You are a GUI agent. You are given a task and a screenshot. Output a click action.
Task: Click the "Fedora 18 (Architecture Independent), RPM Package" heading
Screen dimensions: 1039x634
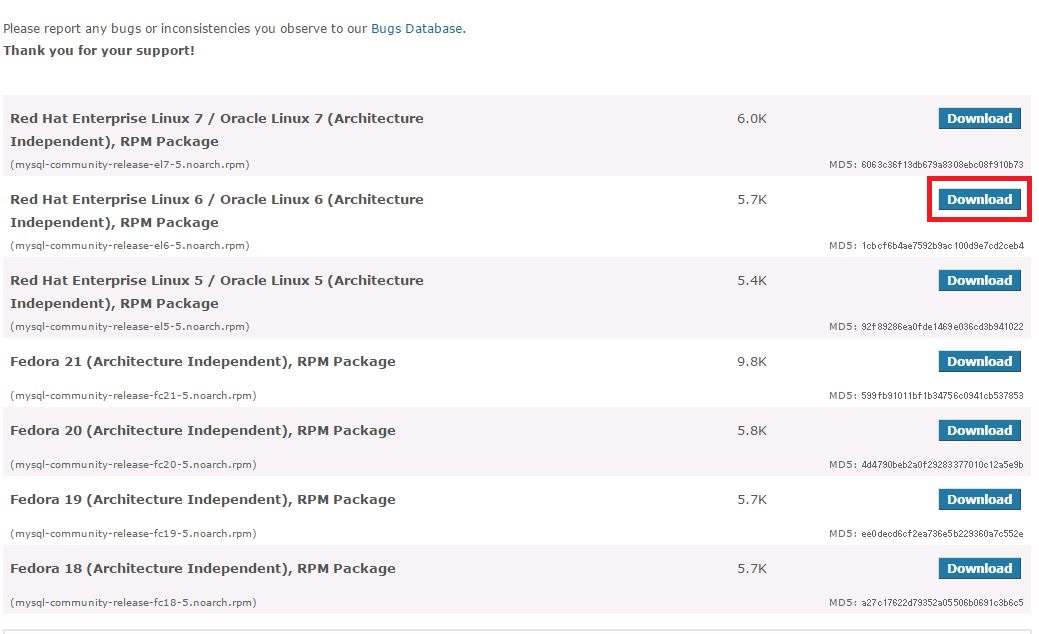pyautogui.click(x=203, y=568)
